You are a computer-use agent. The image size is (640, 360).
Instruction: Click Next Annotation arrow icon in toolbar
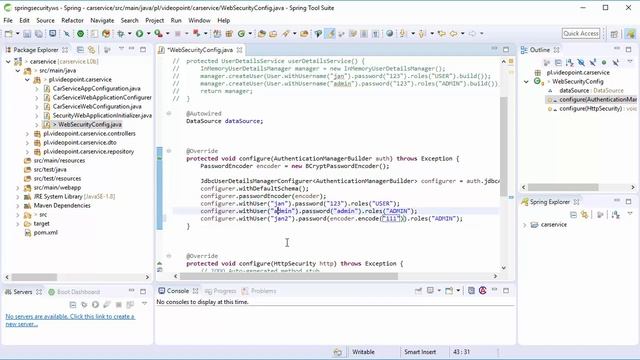point(403,33)
